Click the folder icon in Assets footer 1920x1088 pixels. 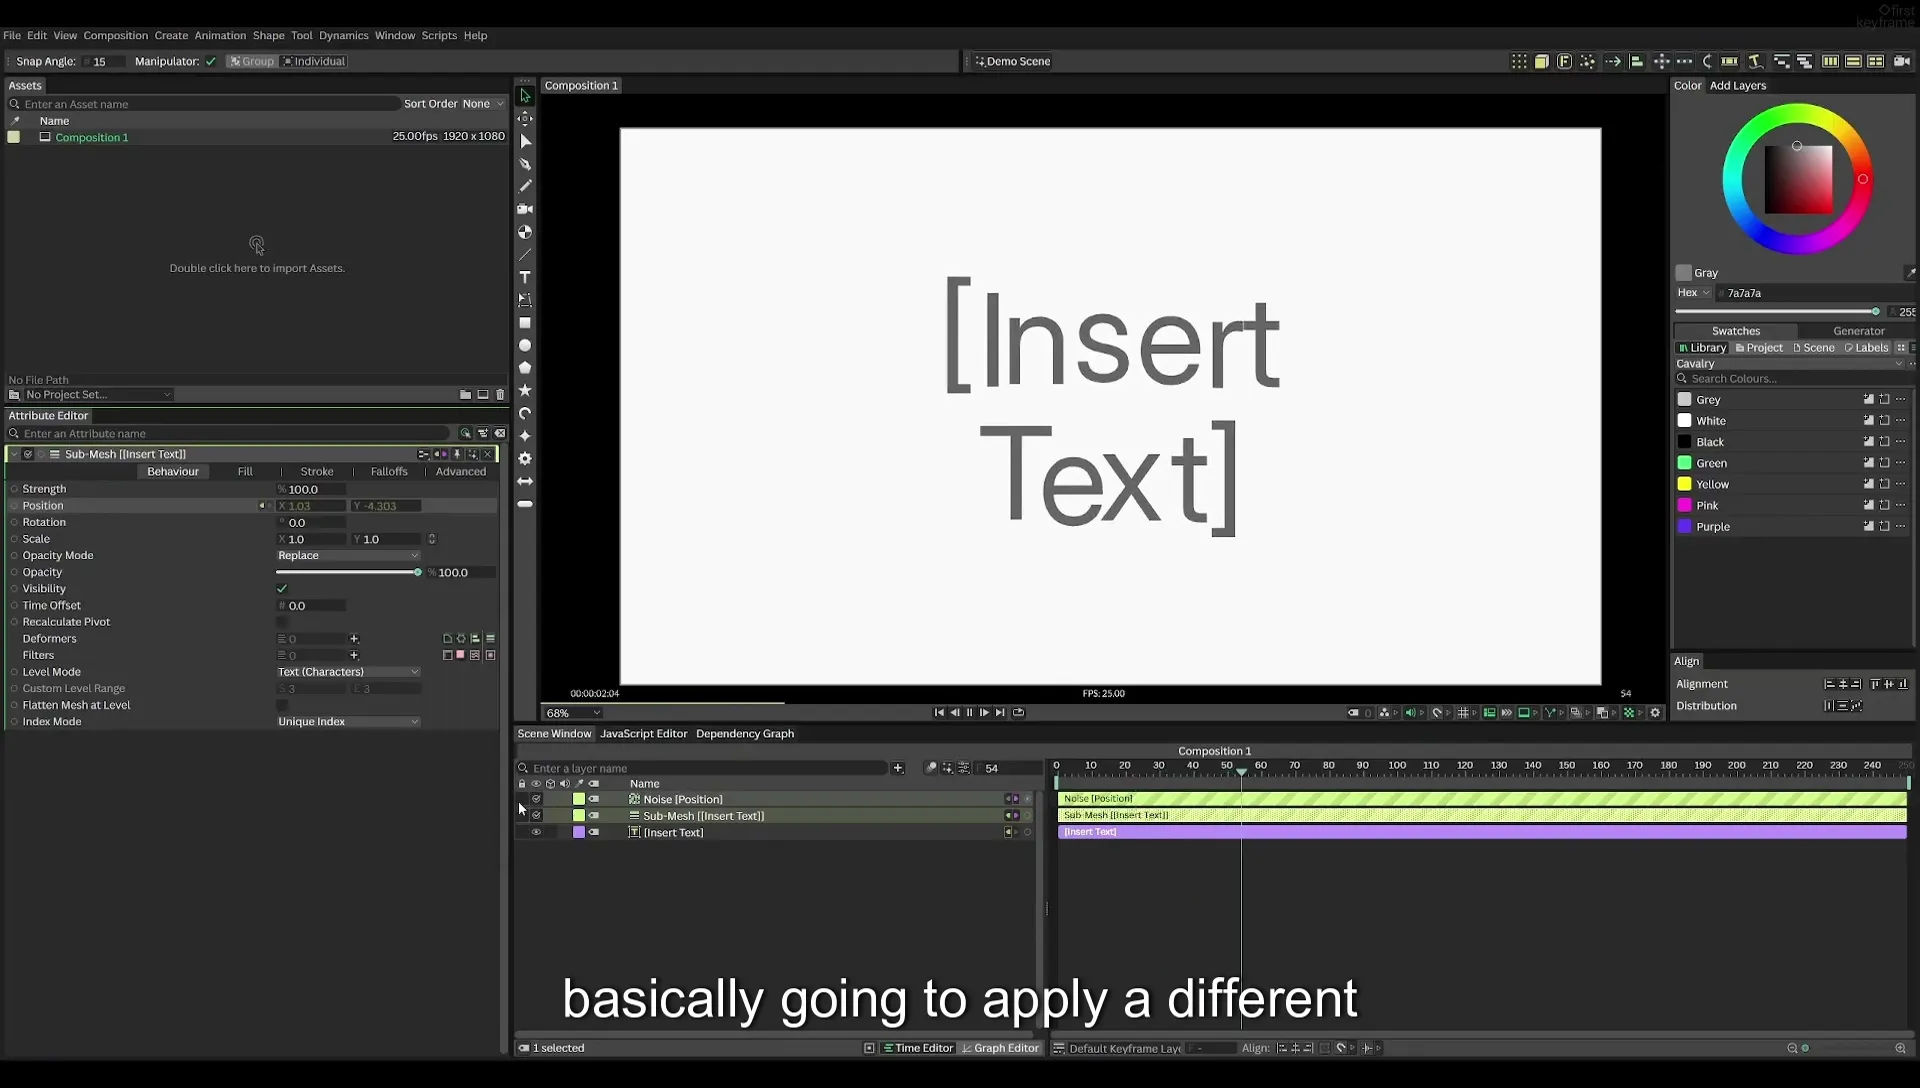[x=465, y=395]
